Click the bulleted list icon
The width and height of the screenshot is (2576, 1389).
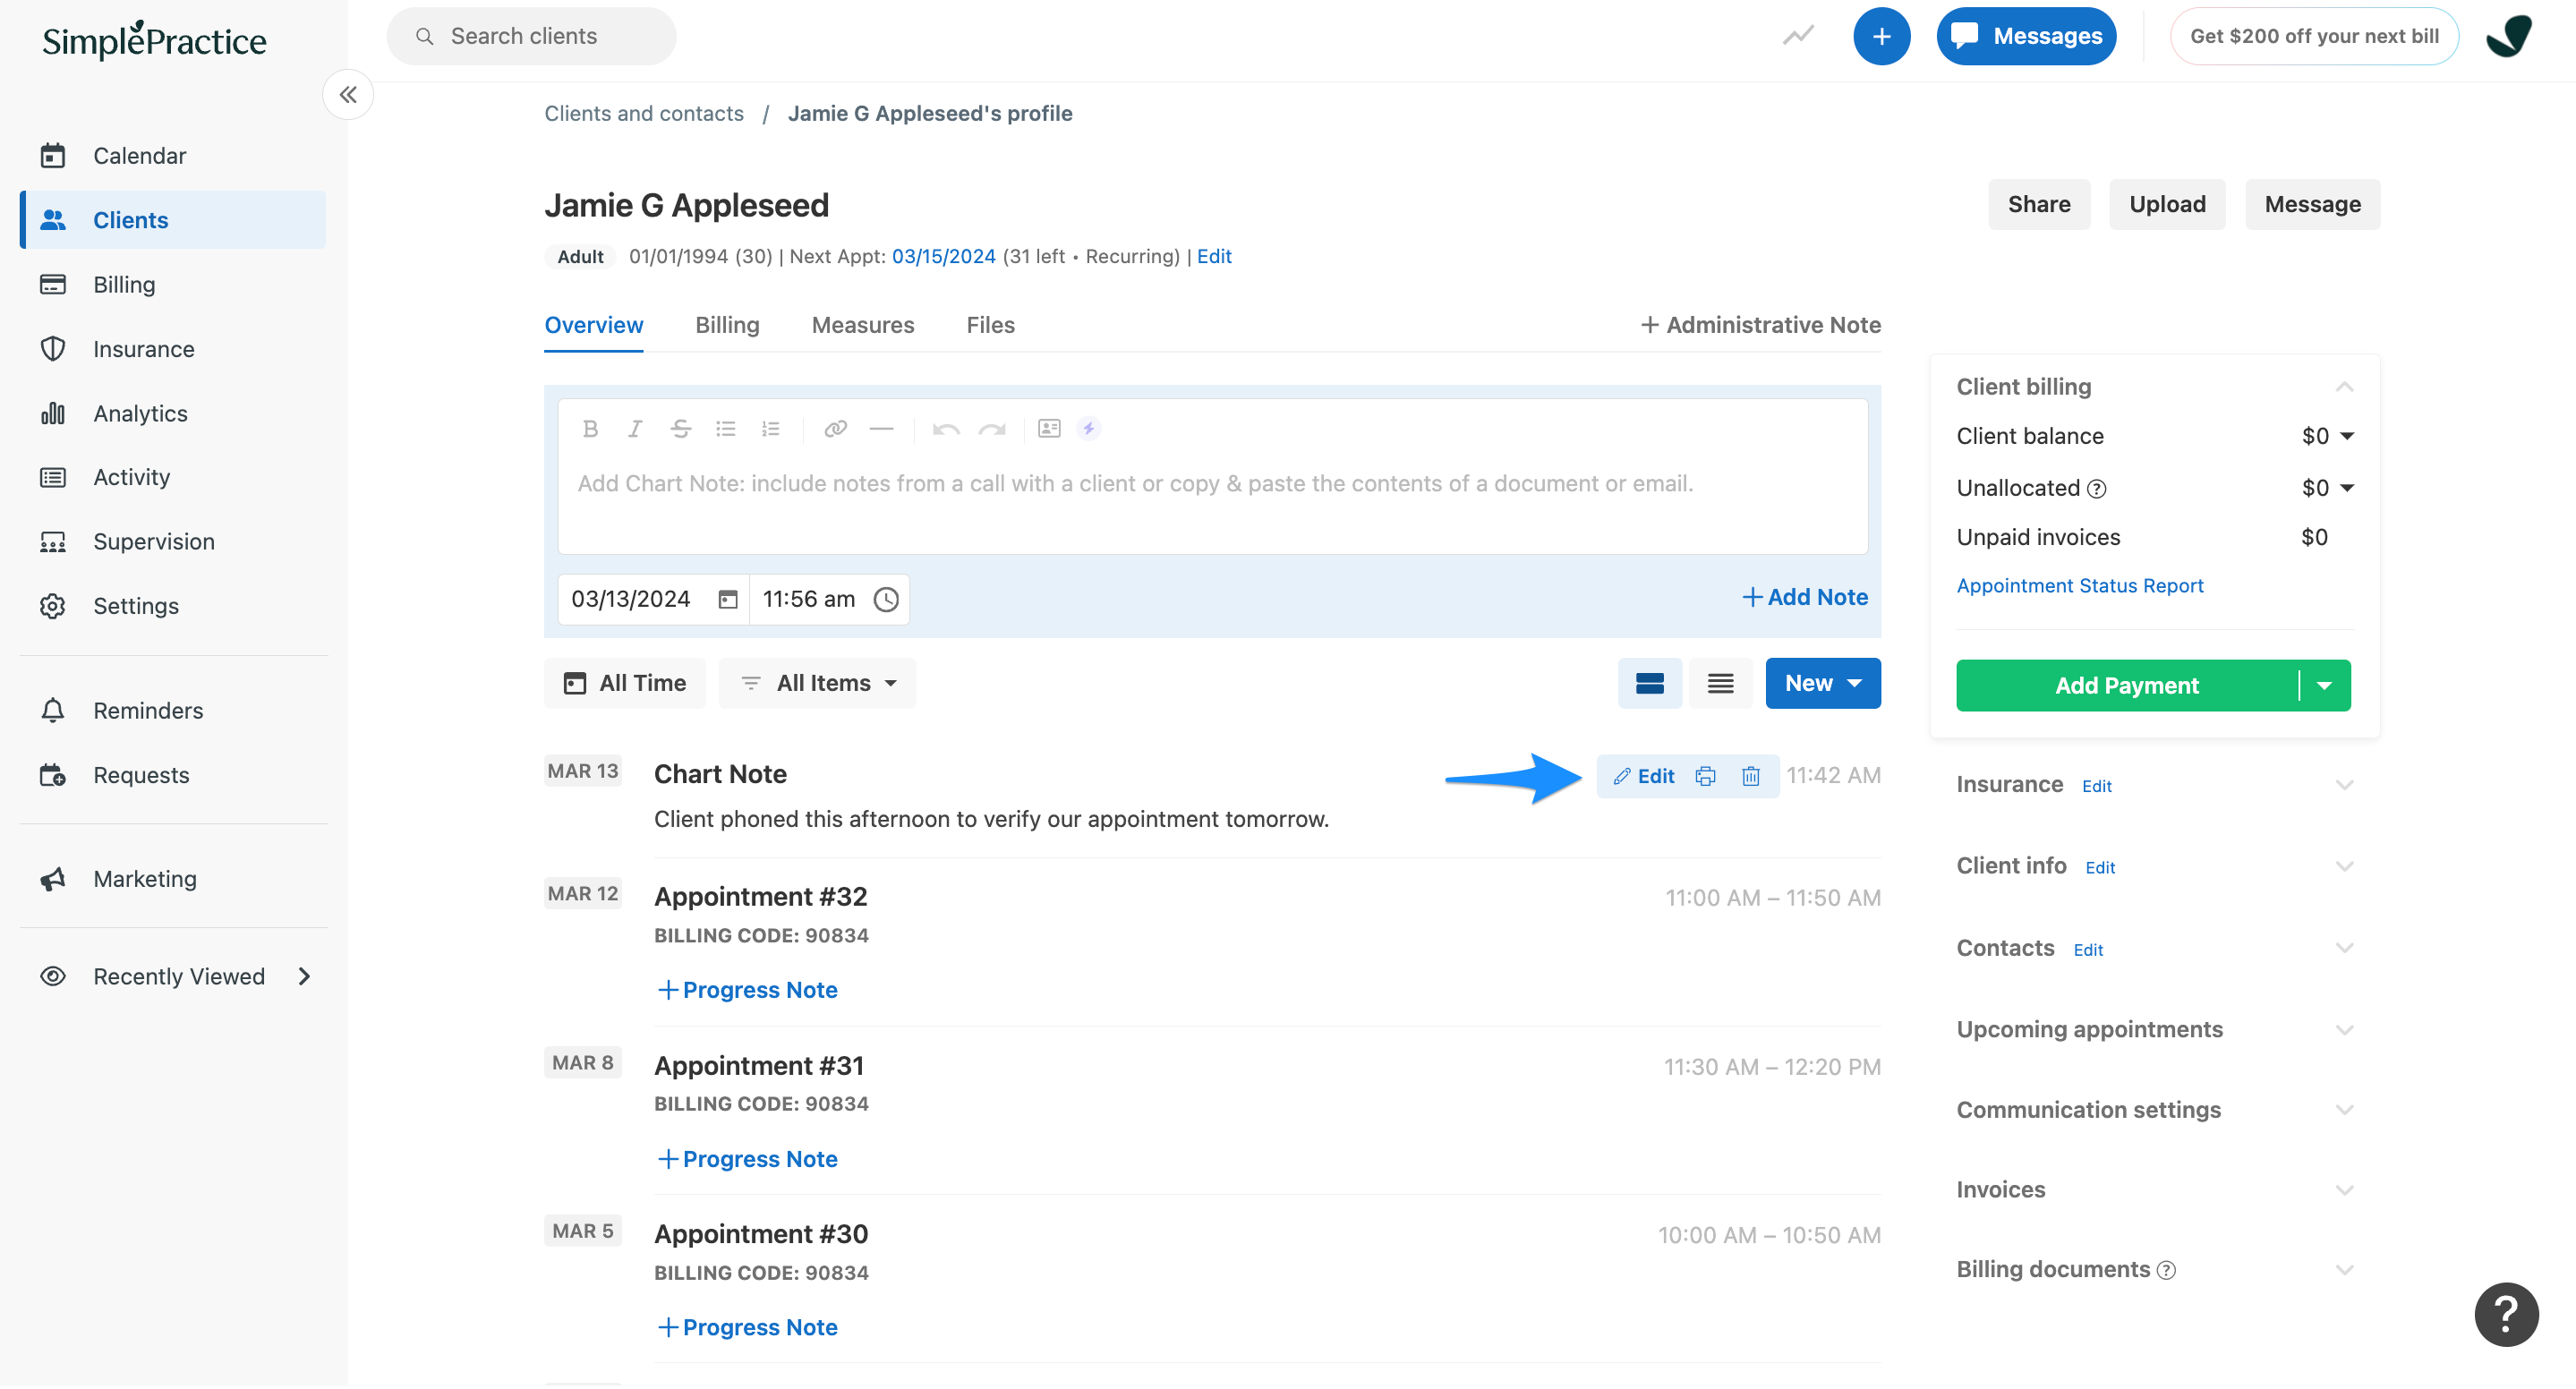coord(725,428)
